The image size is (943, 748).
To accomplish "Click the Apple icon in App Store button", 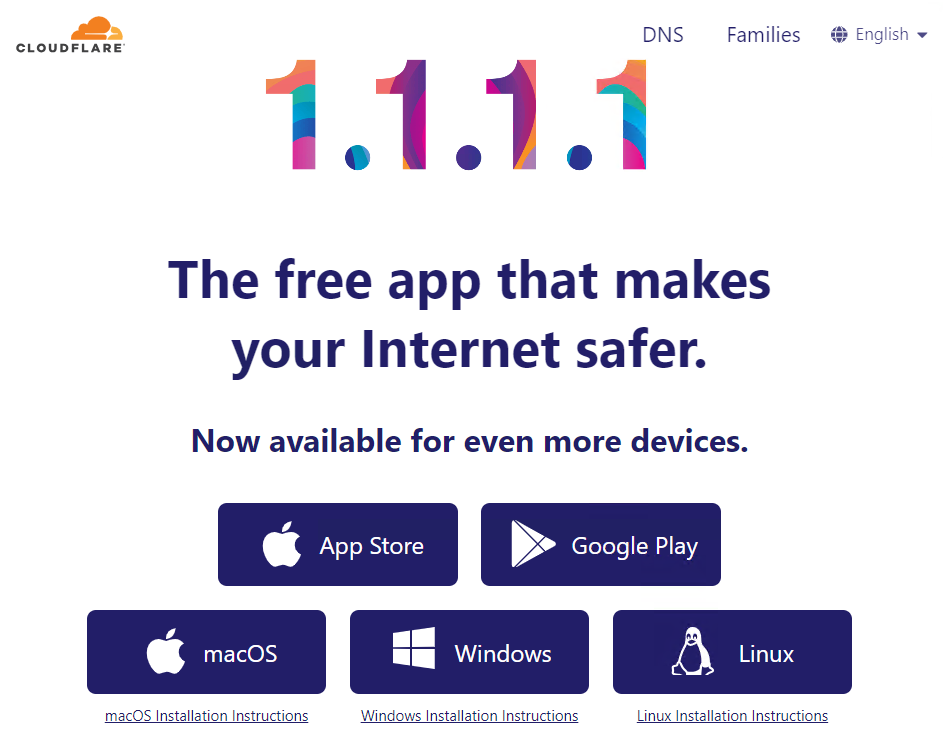I will (x=282, y=544).
